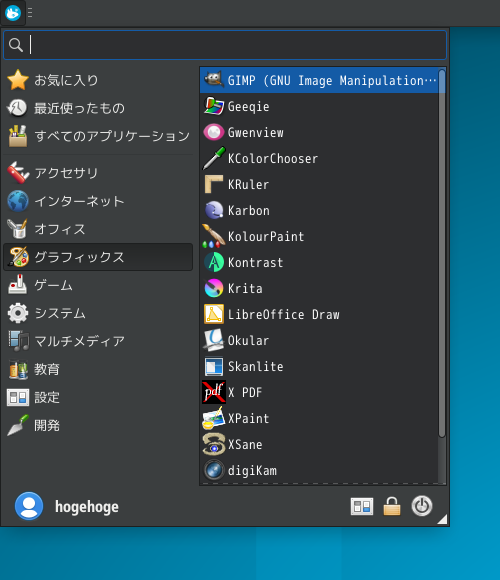Launch Karbon via its icon

click(214, 210)
